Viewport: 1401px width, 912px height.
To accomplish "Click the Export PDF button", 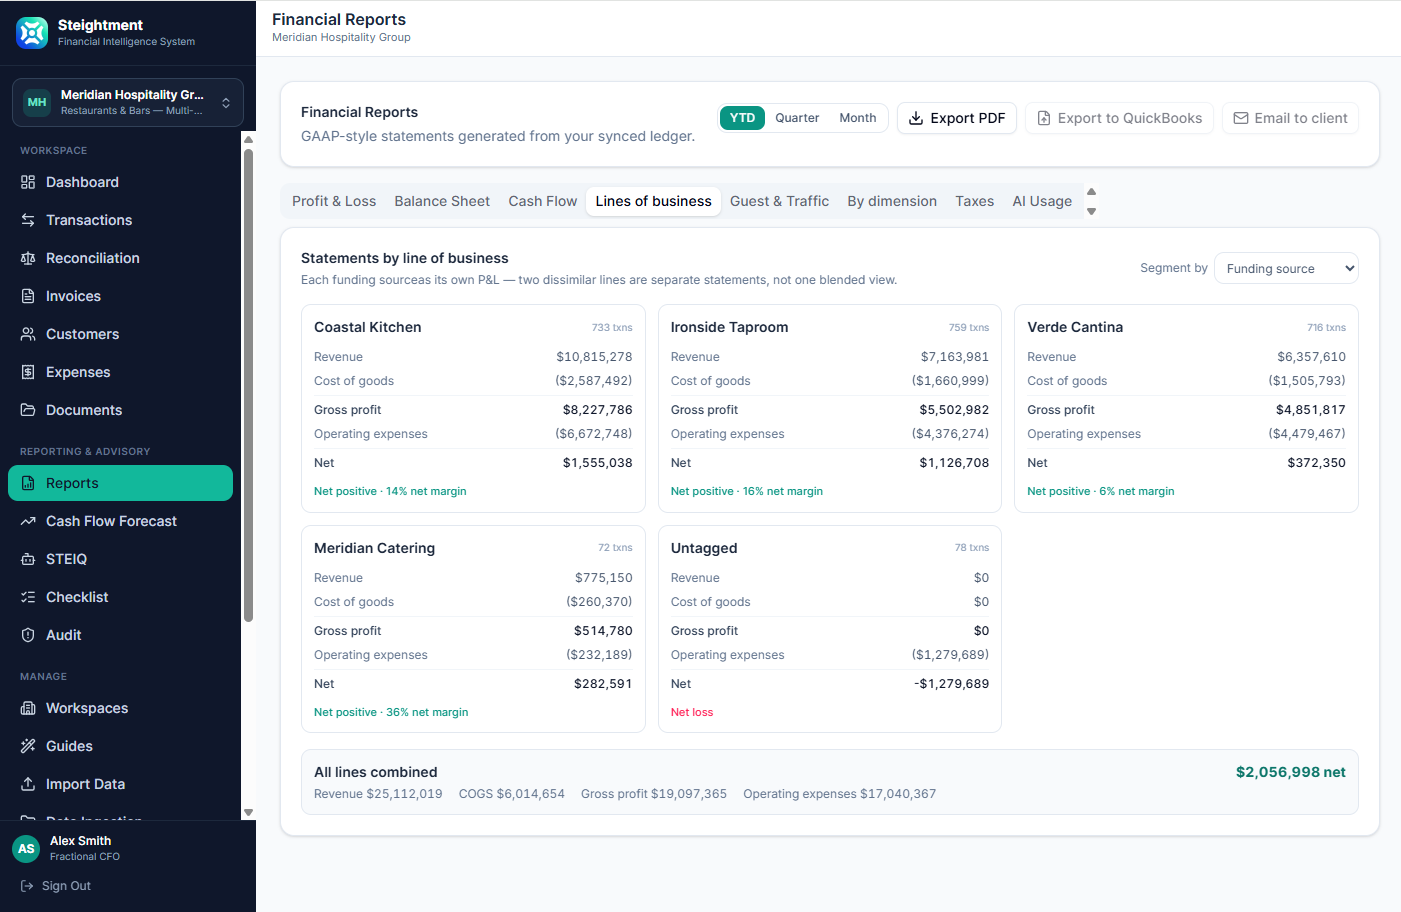I will [x=957, y=118].
